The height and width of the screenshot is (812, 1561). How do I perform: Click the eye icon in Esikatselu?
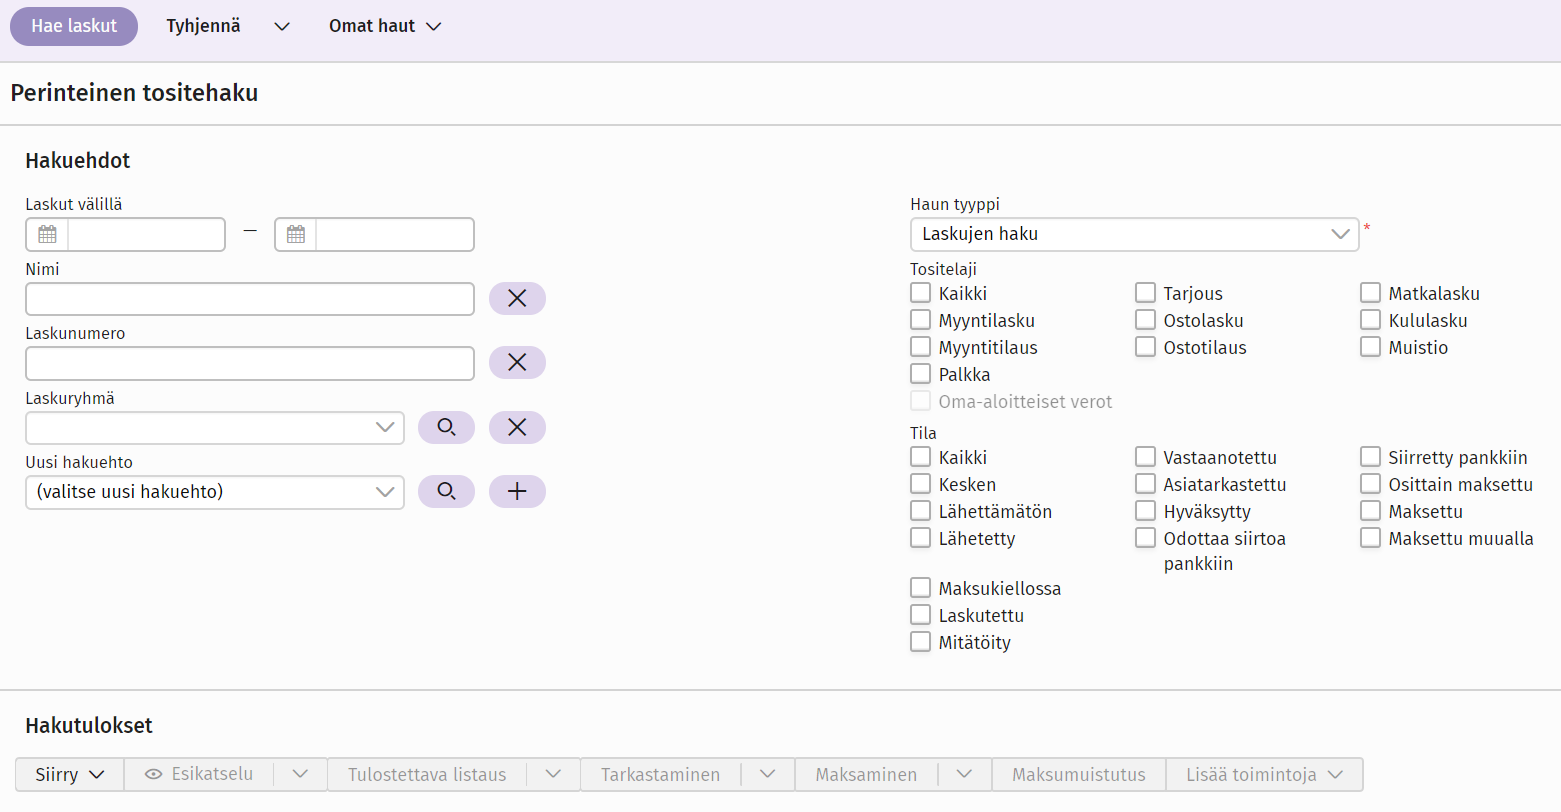153,774
